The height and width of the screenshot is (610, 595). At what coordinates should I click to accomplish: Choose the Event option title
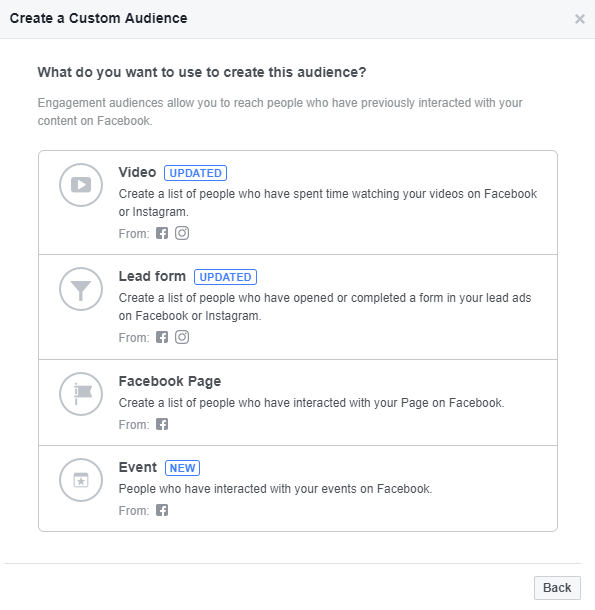[138, 467]
